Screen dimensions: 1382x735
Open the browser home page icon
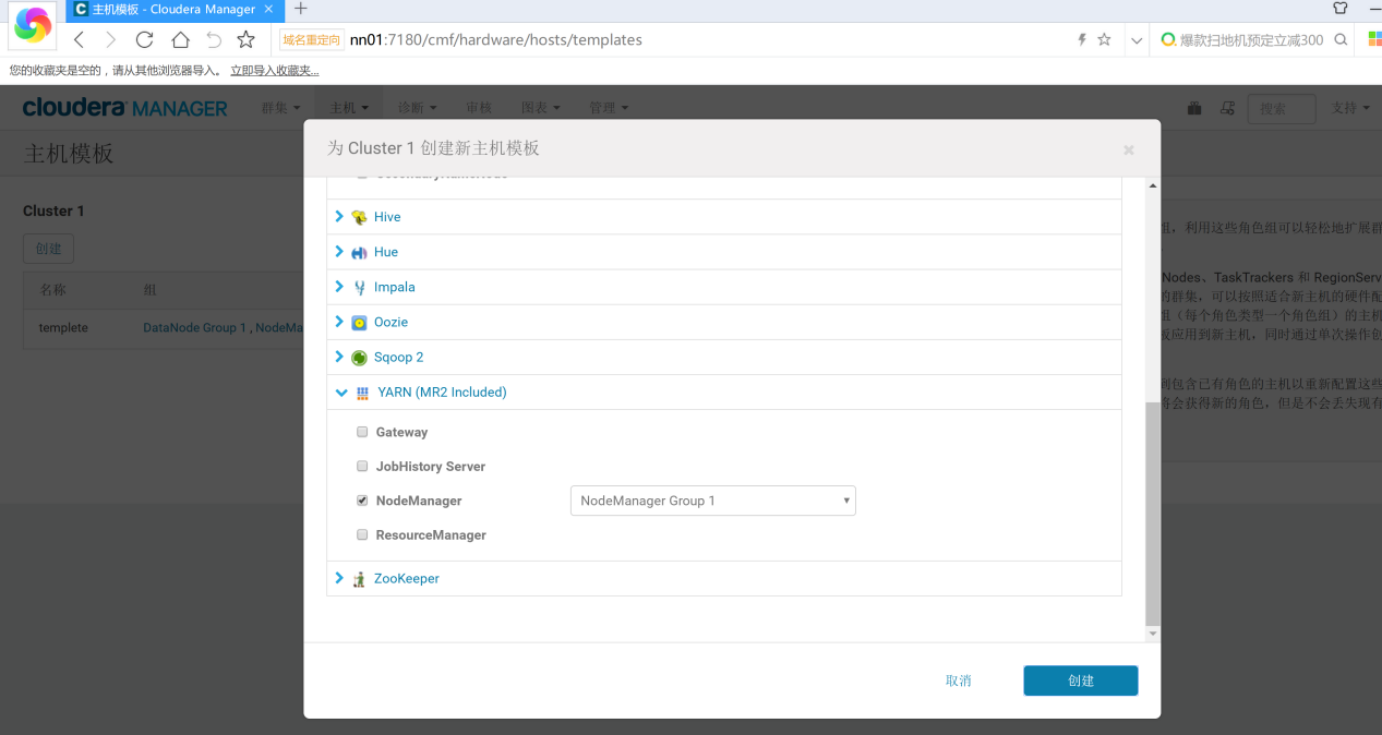click(x=180, y=40)
